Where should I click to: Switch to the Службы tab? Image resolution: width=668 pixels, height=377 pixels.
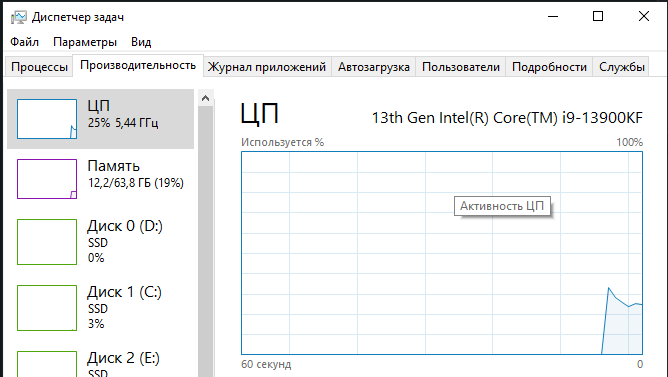[621, 67]
